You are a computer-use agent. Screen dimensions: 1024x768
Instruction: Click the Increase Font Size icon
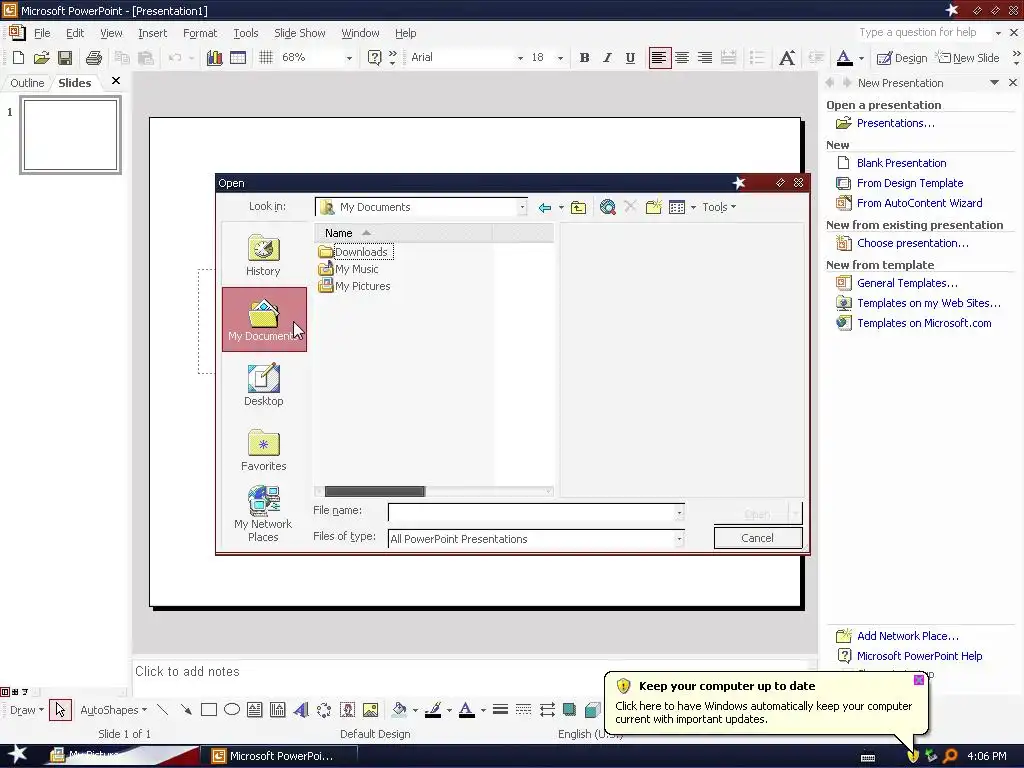[787, 57]
